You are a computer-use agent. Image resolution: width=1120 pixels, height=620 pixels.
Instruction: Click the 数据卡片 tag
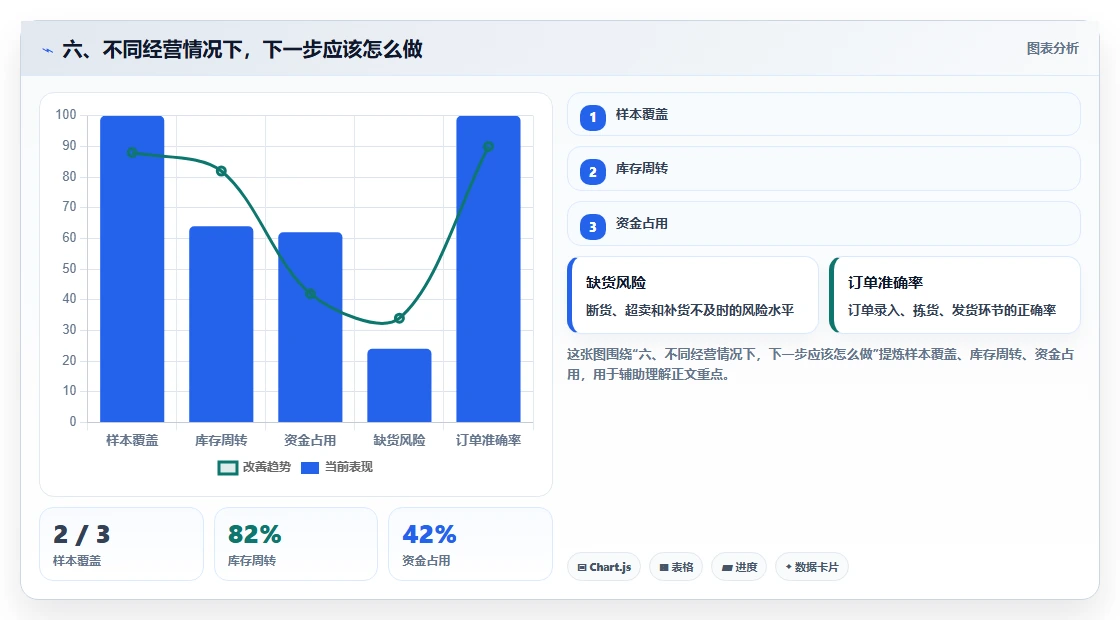coord(811,567)
